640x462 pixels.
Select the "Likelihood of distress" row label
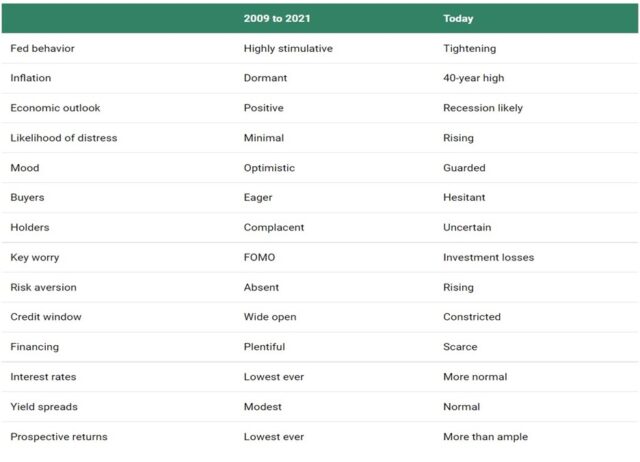point(63,138)
